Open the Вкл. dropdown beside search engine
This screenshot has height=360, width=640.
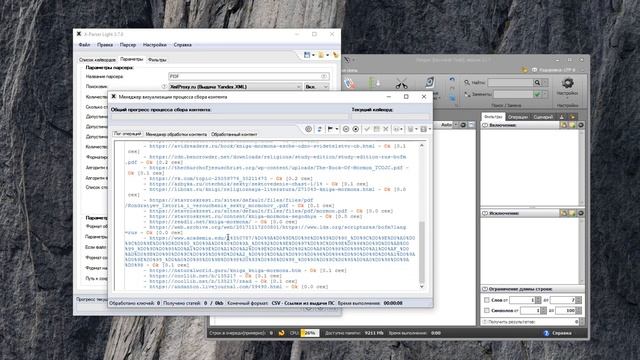[x=317, y=87]
